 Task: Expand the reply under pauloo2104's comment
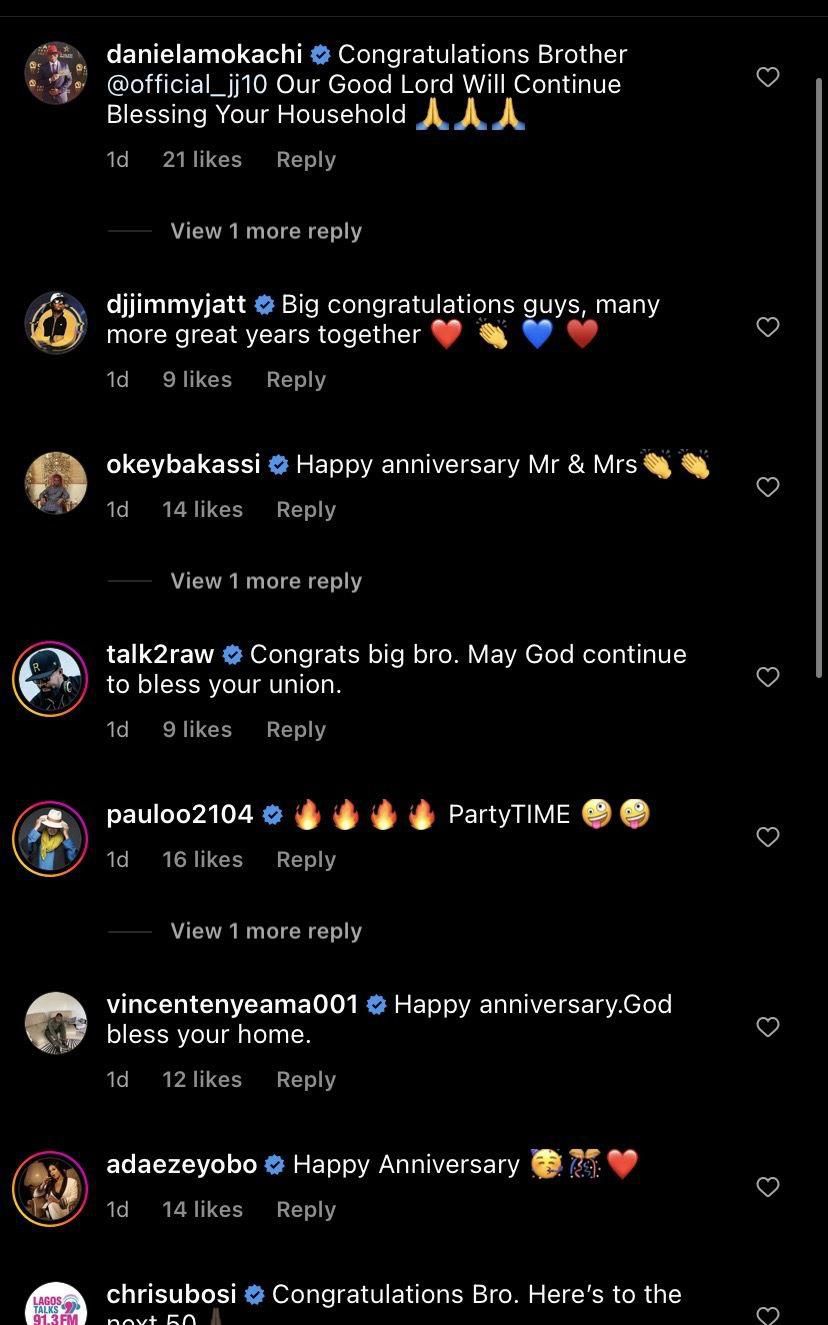point(265,930)
